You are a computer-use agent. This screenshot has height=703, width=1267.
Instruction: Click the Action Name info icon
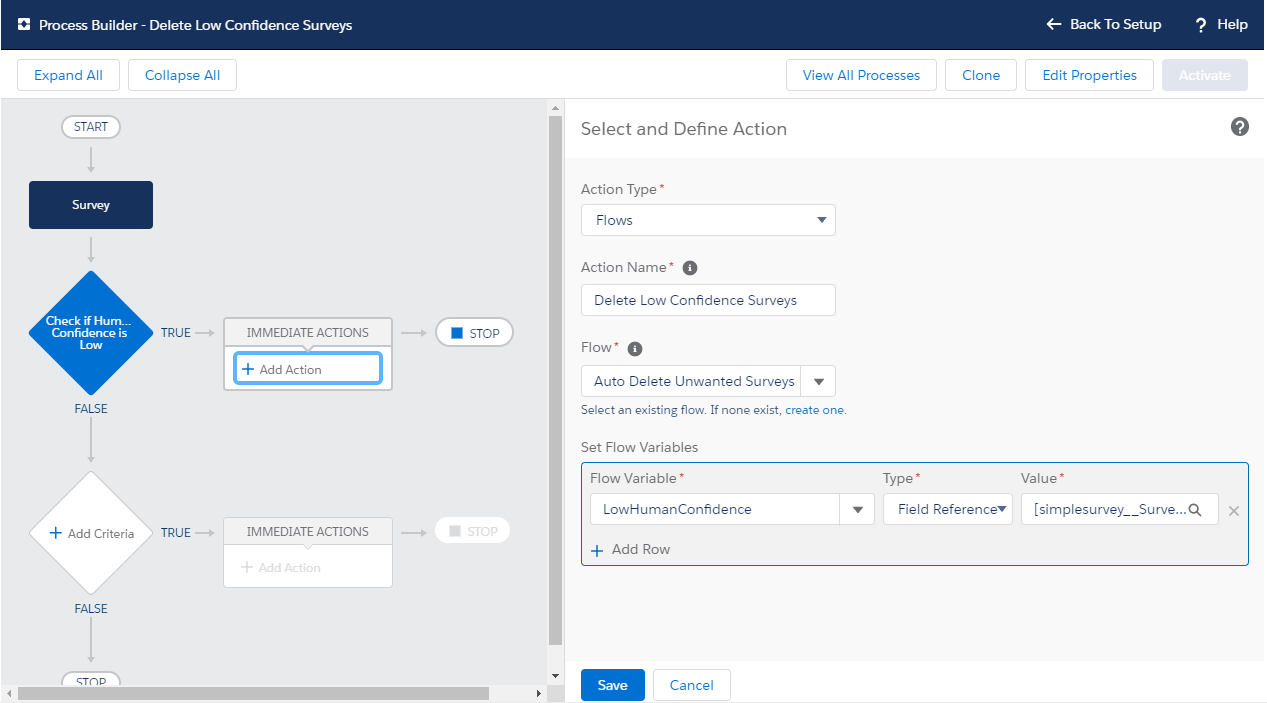pos(690,268)
